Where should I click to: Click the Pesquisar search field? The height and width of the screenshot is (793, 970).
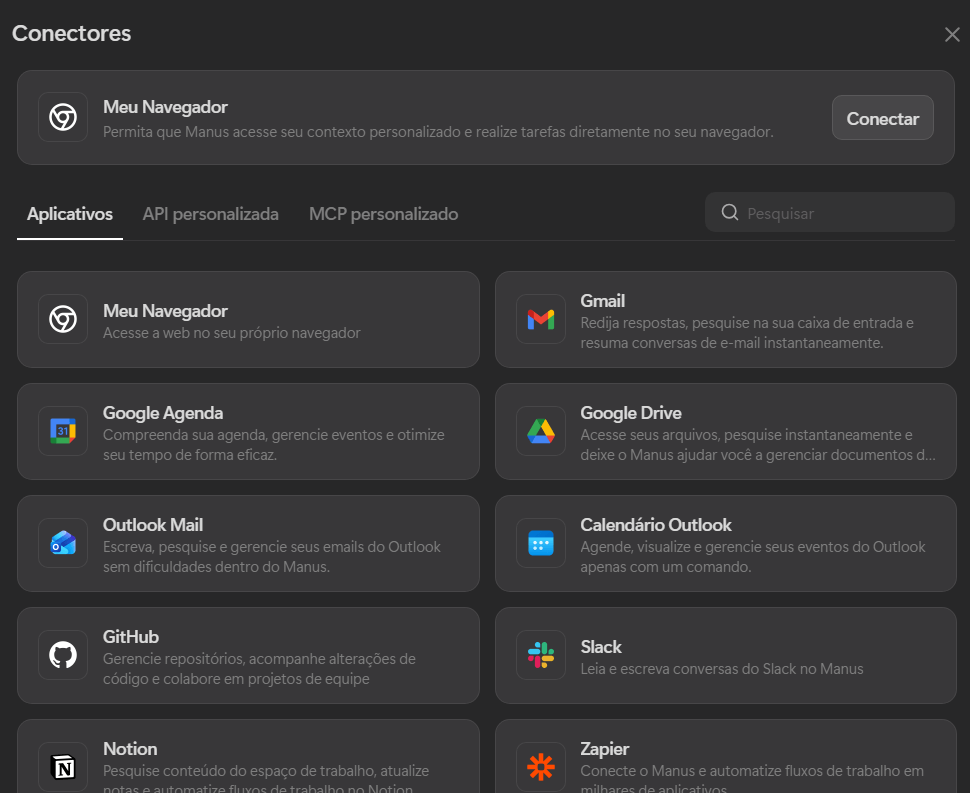point(830,212)
